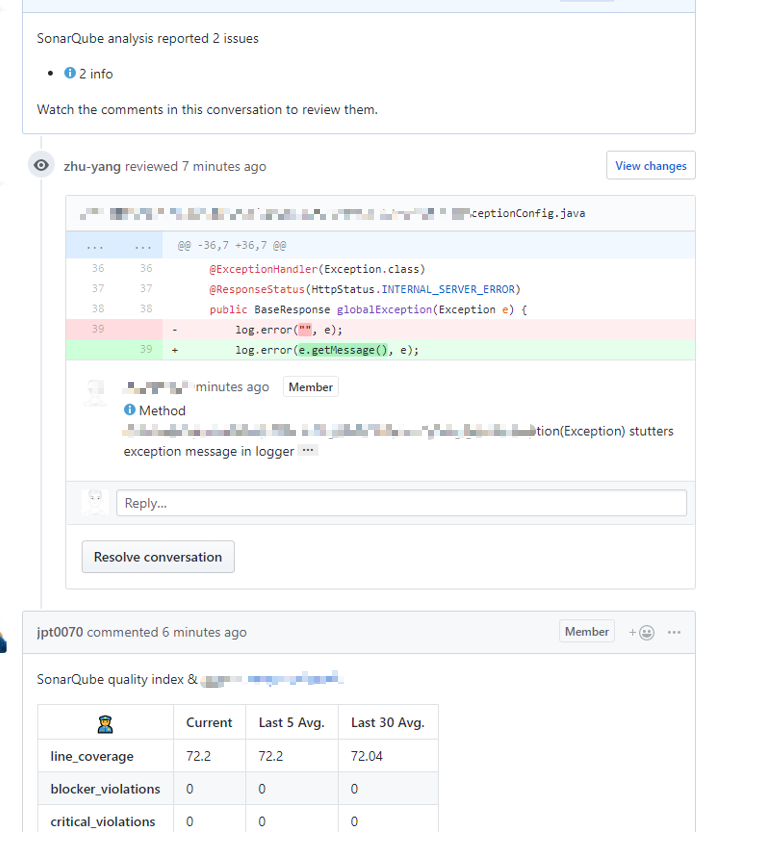760x858 pixels.
Task: Click the Member badge in the review thread
Action: (x=310, y=386)
